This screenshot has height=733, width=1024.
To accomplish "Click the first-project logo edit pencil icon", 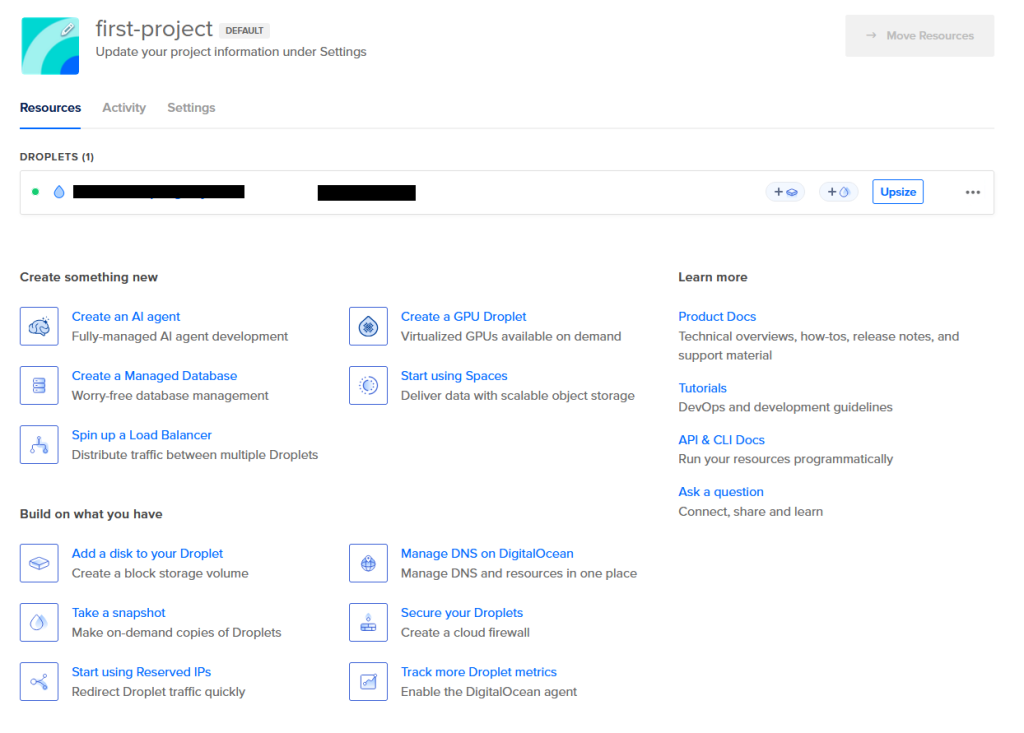I will pos(67,29).
